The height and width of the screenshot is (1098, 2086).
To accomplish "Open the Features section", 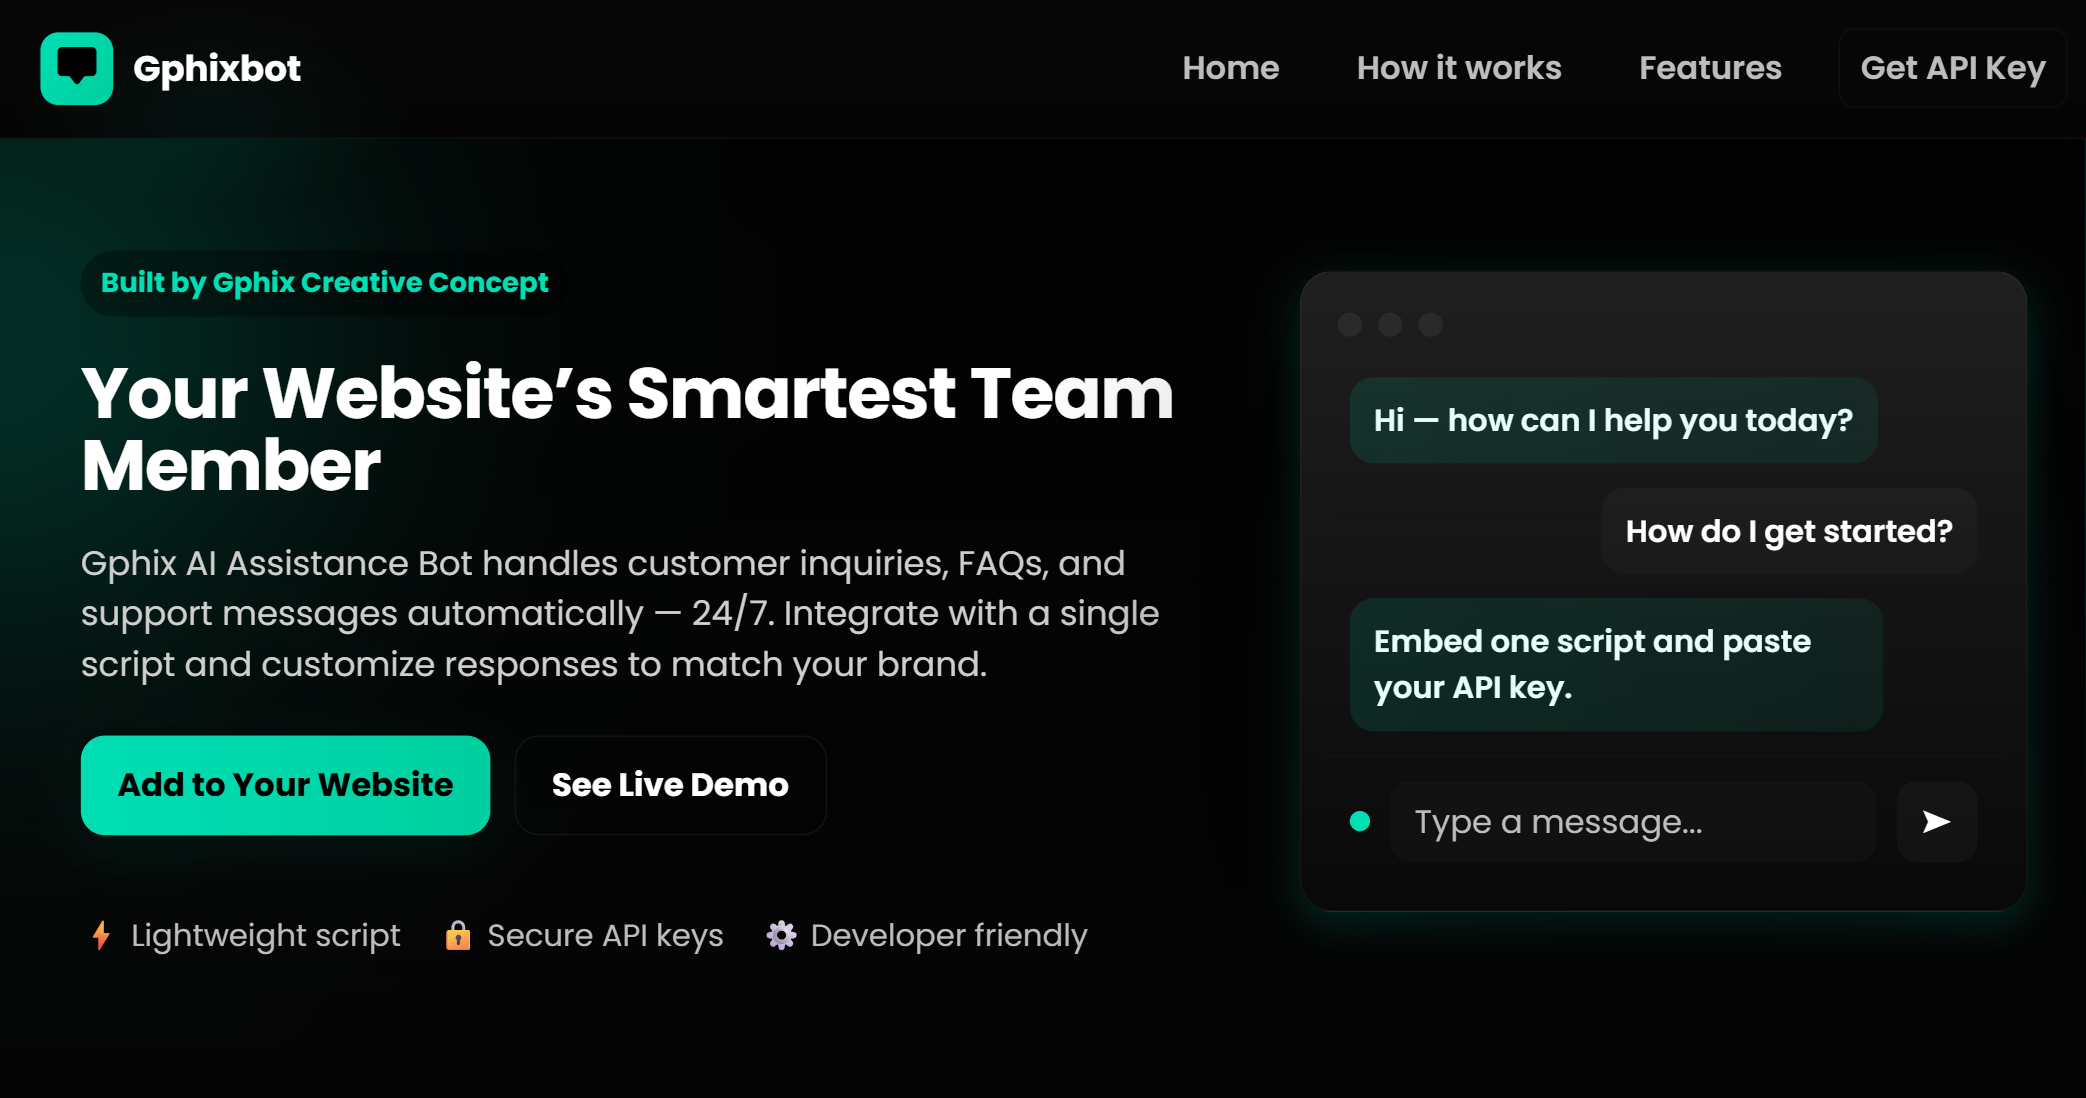I will (1709, 68).
